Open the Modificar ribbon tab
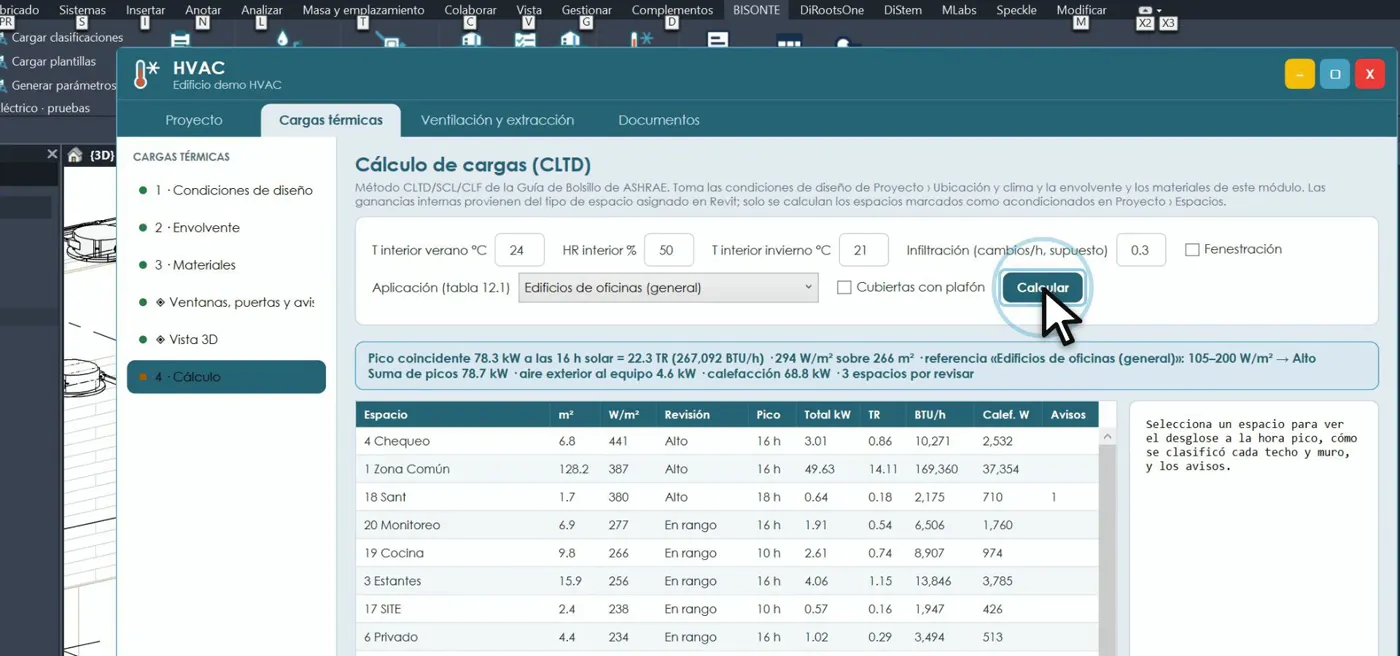 (1081, 10)
